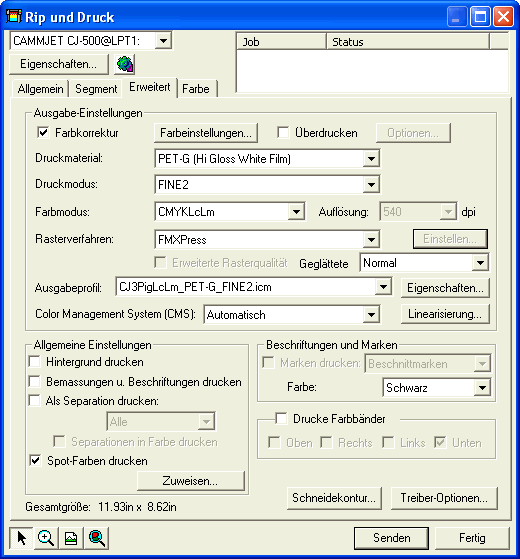This screenshot has height=559, width=520.
Task: Open the Farbe Schwarz color dropdown
Action: (x=482, y=388)
